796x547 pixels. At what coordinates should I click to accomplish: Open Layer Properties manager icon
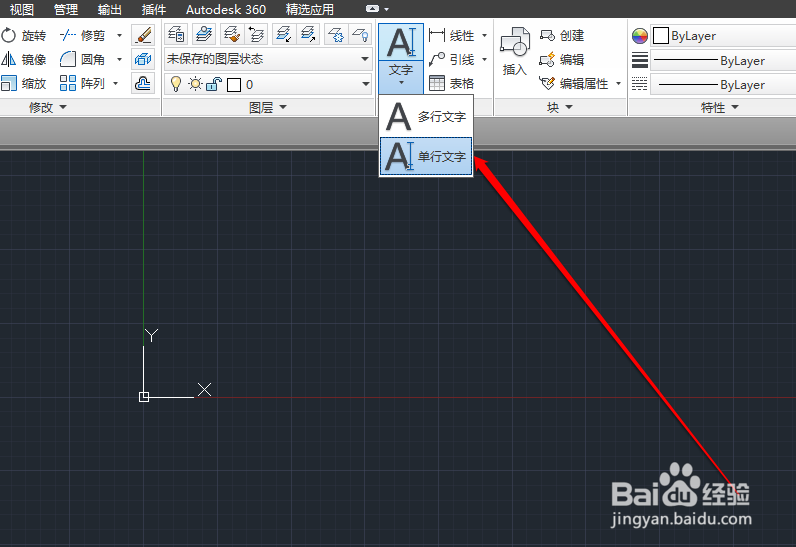[177, 35]
